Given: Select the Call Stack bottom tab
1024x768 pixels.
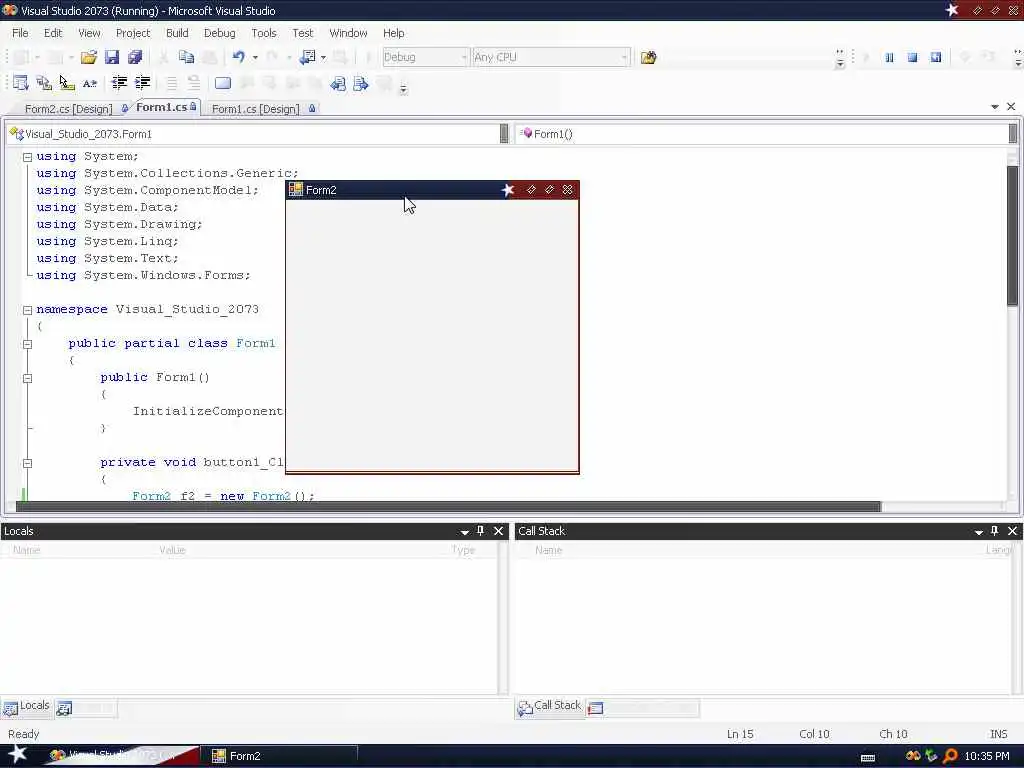Looking at the screenshot, I should 549,706.
